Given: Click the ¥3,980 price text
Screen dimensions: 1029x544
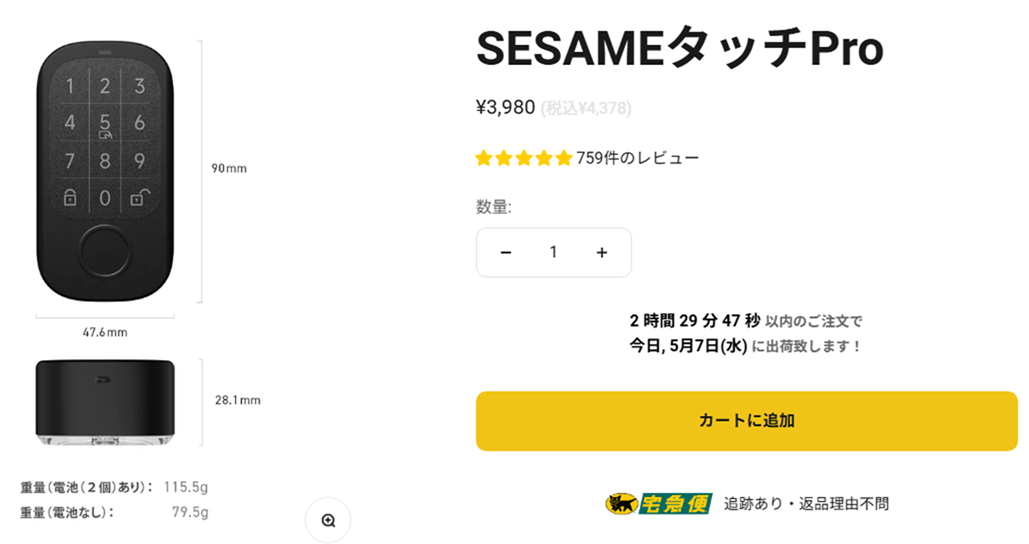Looking at the screenshot, I should tap(505, 108).
